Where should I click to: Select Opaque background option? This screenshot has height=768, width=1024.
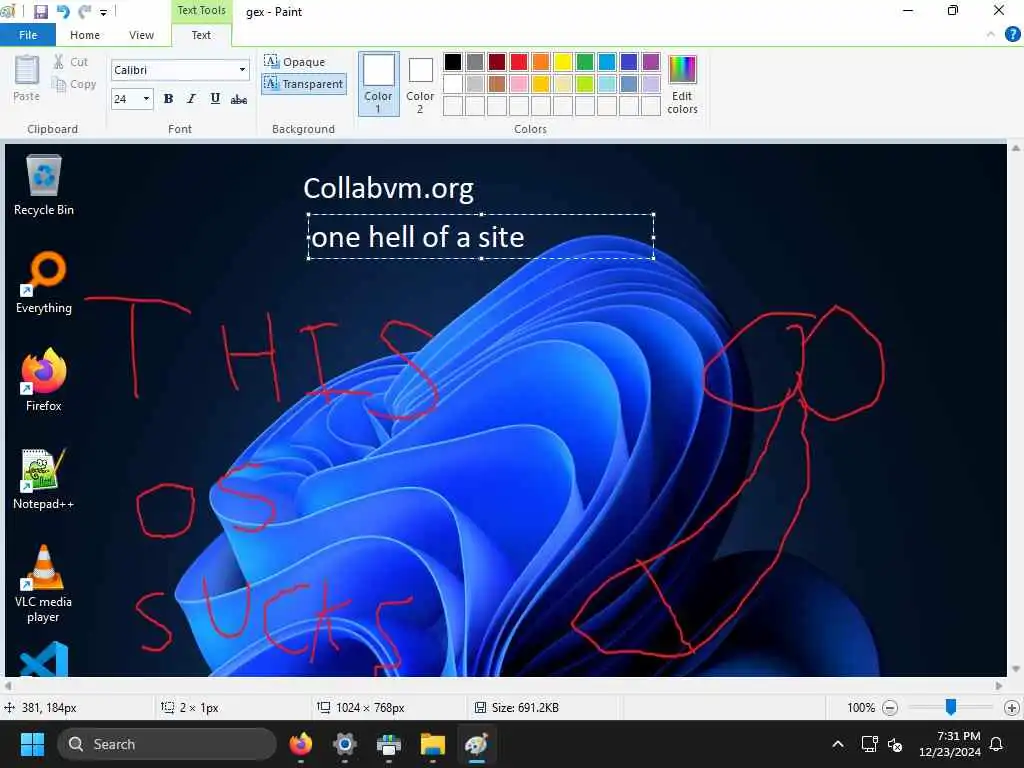[x=295, y=61]
